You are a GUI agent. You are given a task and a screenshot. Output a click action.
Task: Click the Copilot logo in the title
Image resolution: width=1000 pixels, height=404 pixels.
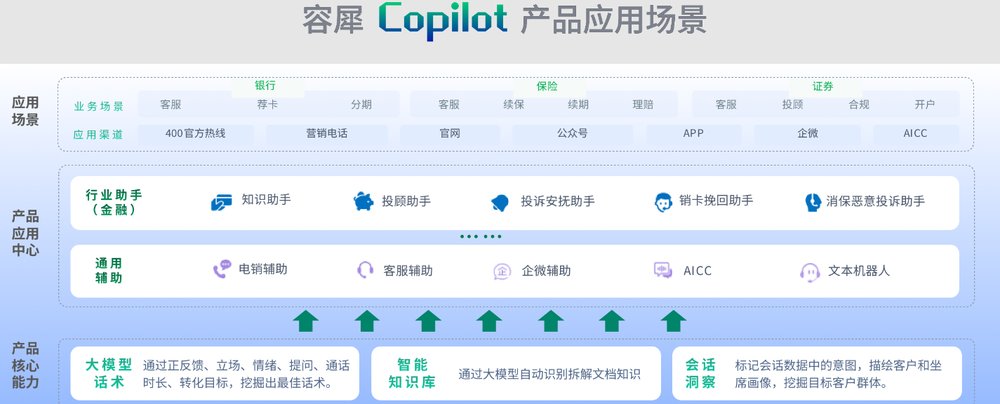(x=443, y=20)
